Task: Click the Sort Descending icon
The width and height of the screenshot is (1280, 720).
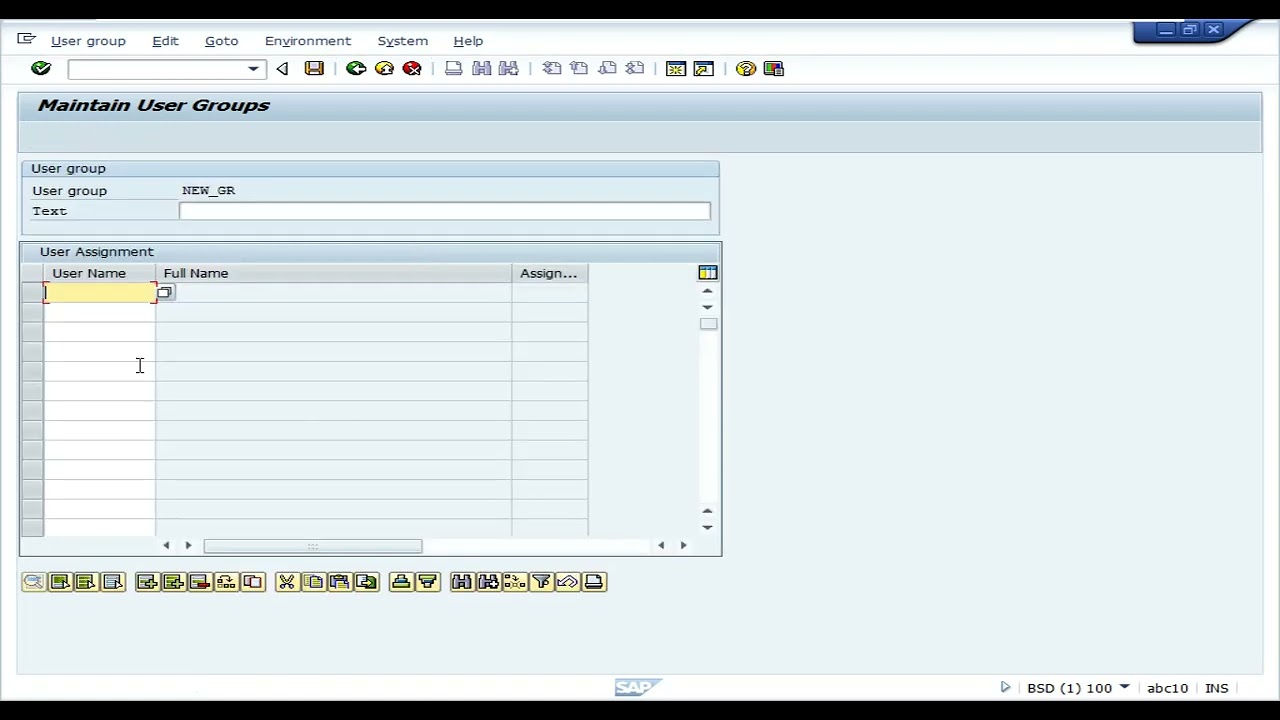Action: 427,582
